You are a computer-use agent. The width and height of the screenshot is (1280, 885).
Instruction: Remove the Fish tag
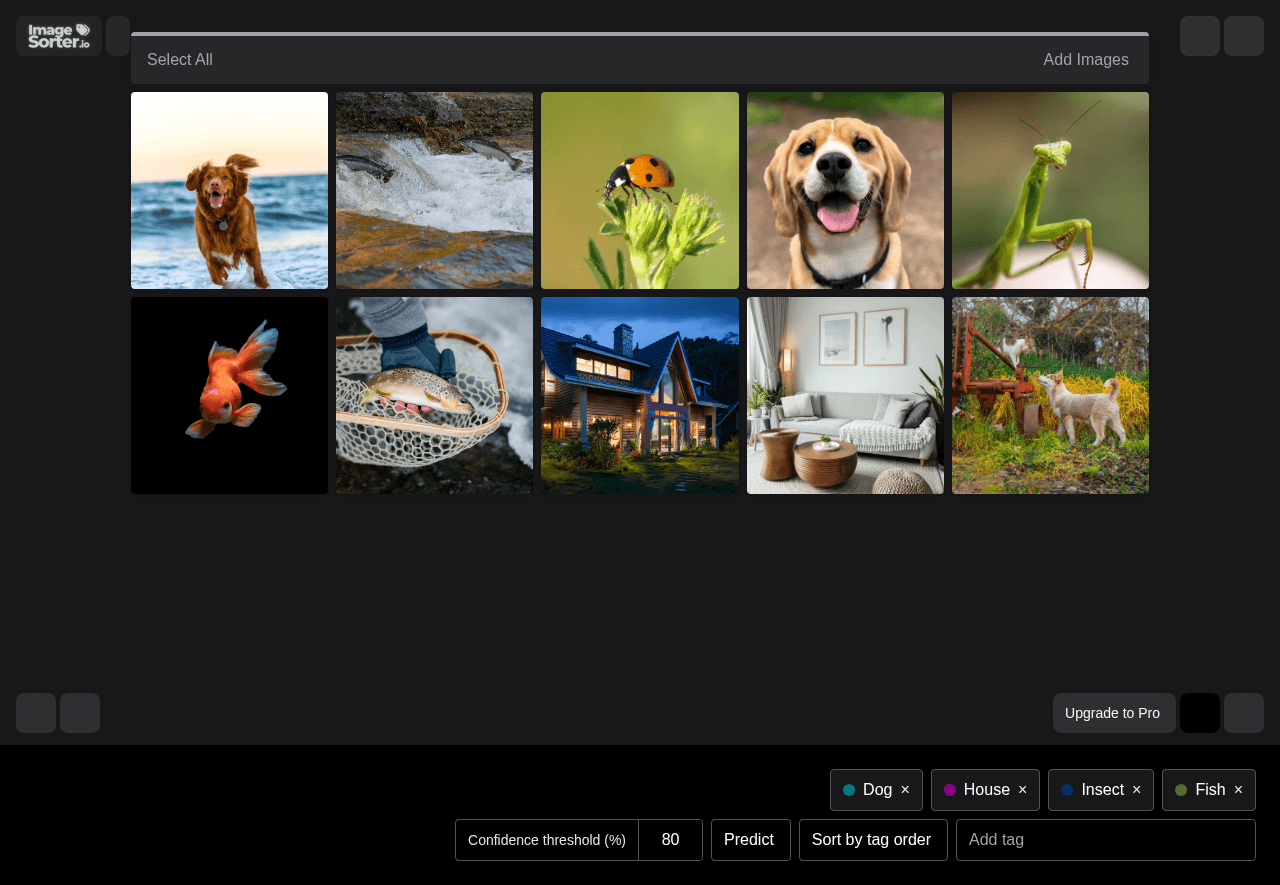click(x=1238, y=790)
